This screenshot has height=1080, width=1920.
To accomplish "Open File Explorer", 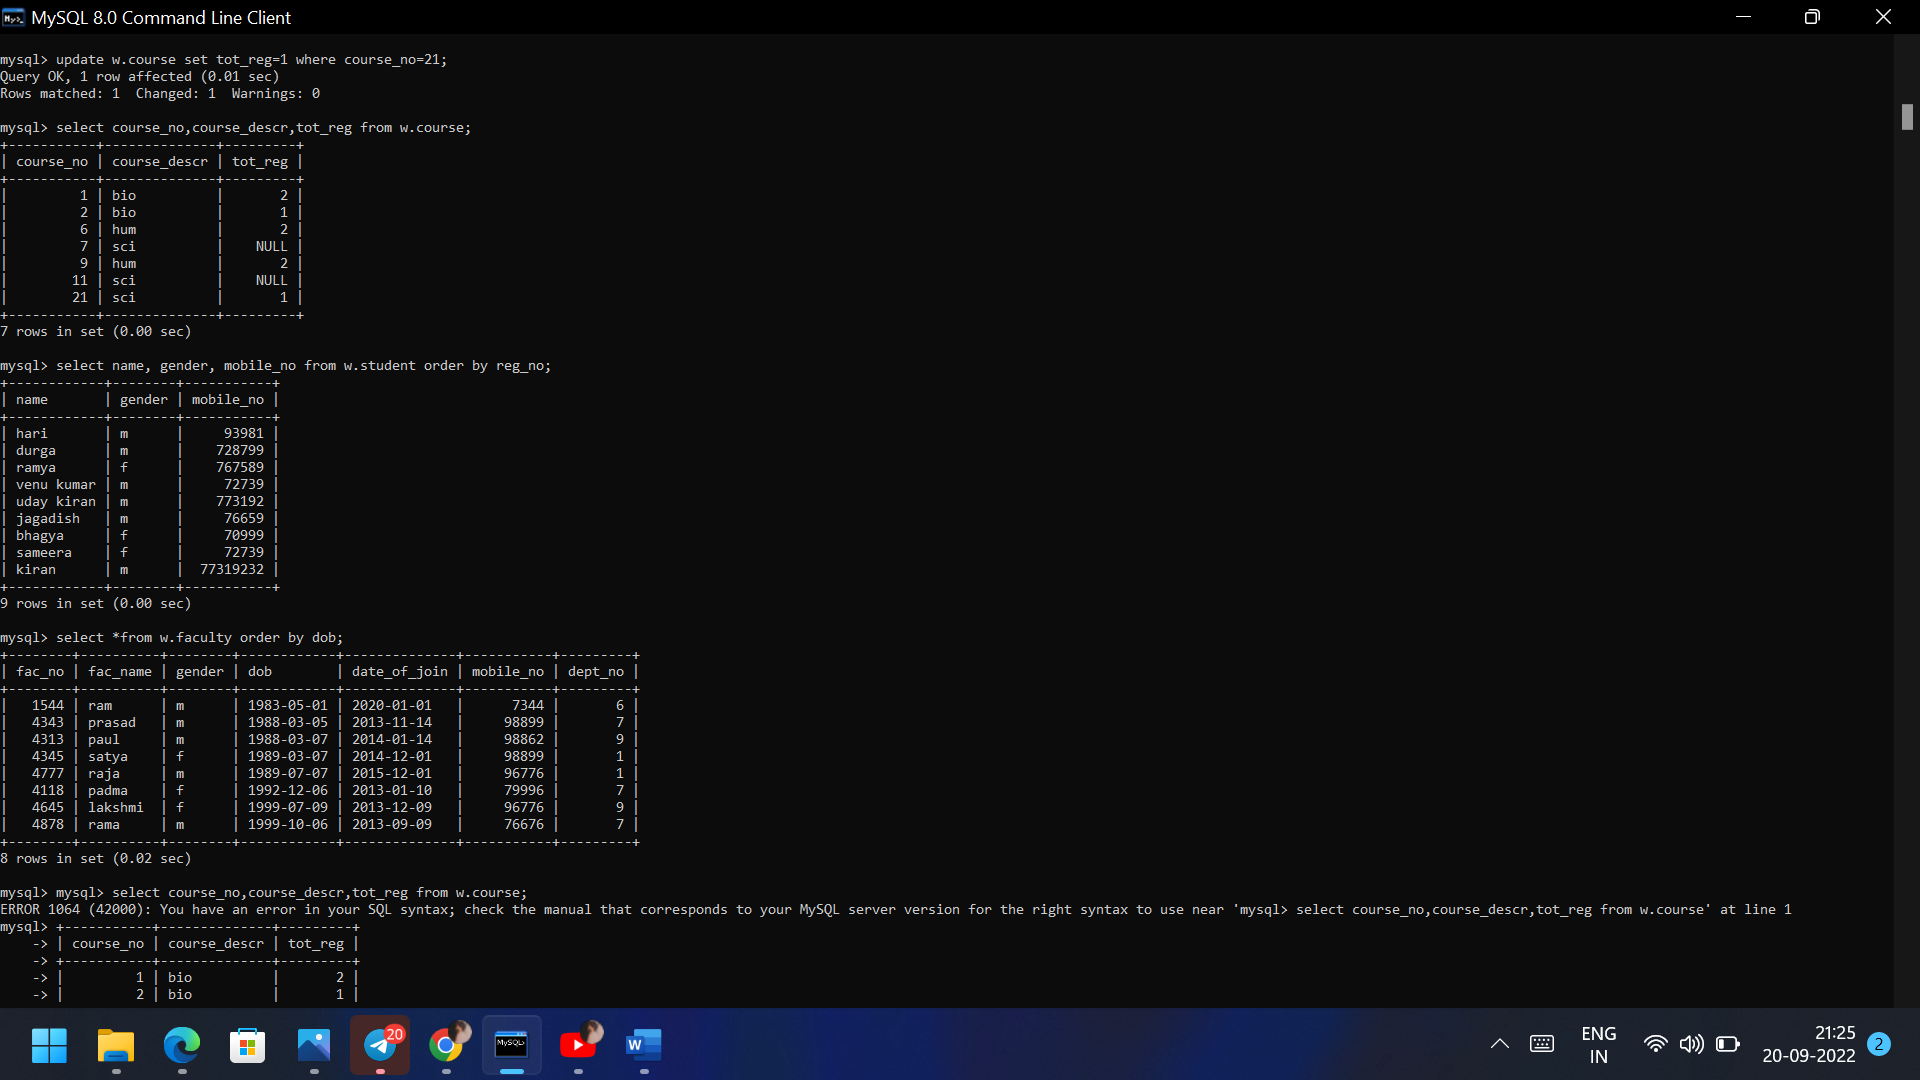I will coord(114,1047).
